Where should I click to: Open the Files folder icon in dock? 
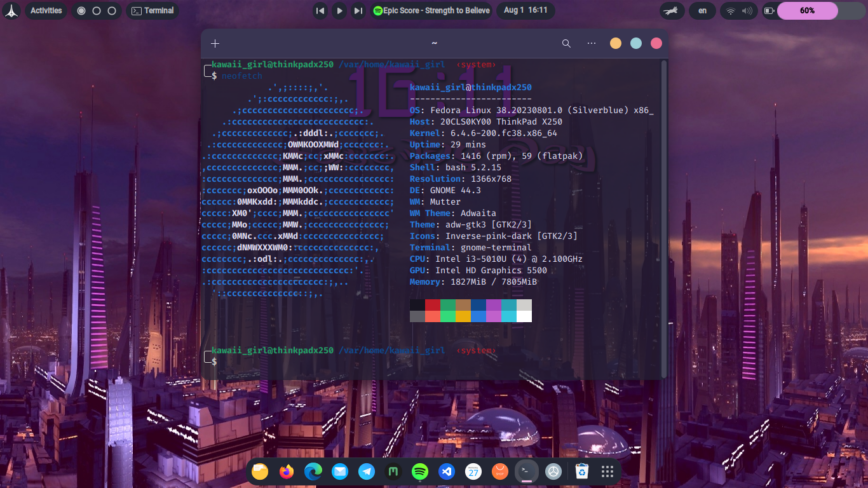[x=260, y=471]
